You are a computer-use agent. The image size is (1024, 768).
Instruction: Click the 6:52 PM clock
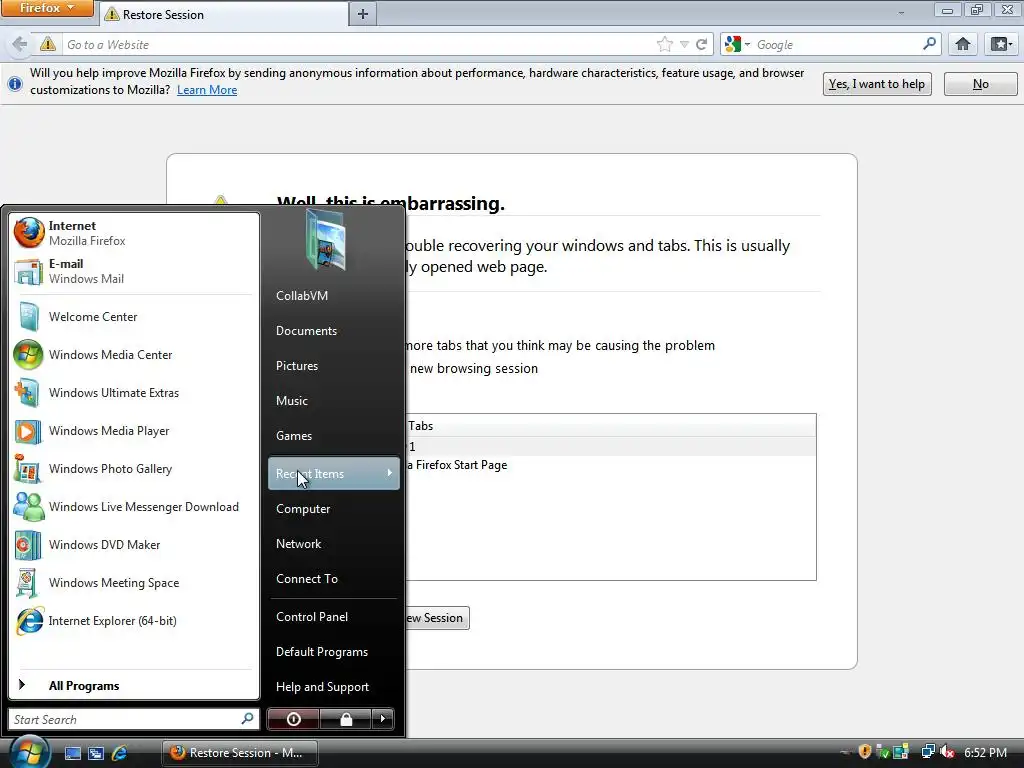tap(985, 752)
